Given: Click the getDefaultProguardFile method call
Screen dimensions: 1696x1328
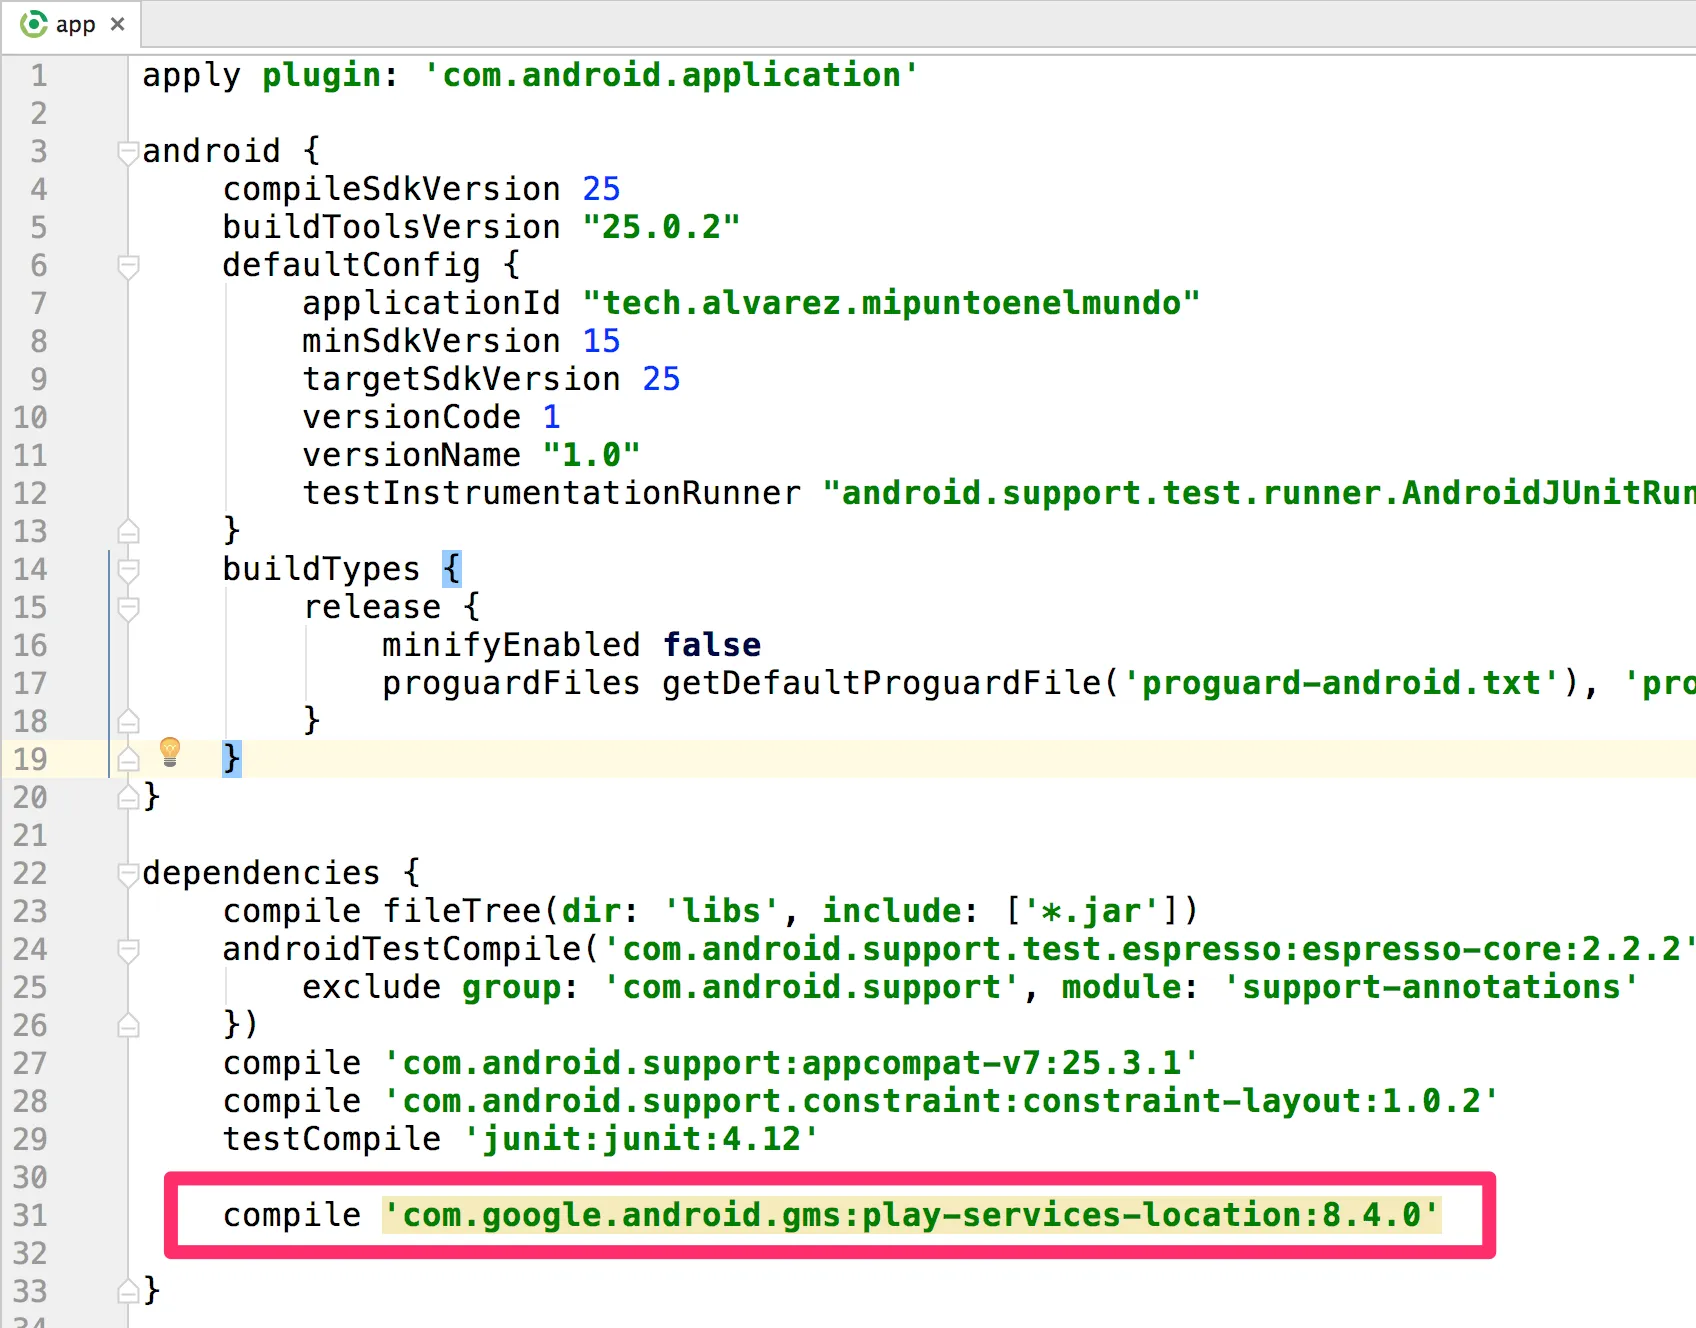Looking at the screenshot, I should (882, 683).
